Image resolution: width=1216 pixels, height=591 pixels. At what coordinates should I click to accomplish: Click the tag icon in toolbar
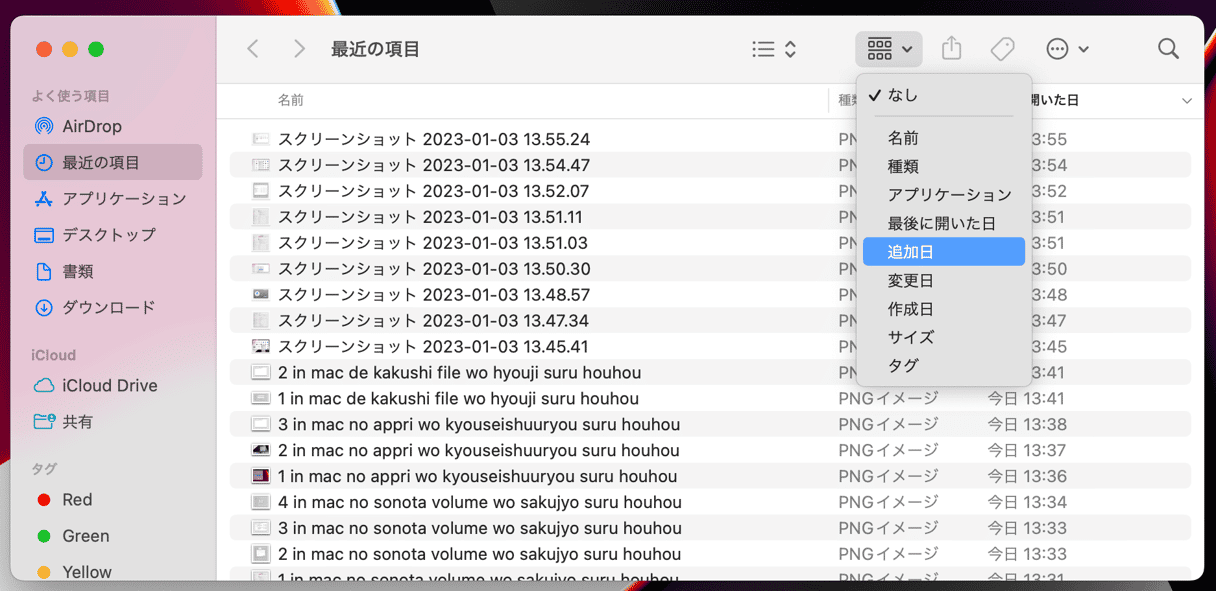[x=1002, y=49]
